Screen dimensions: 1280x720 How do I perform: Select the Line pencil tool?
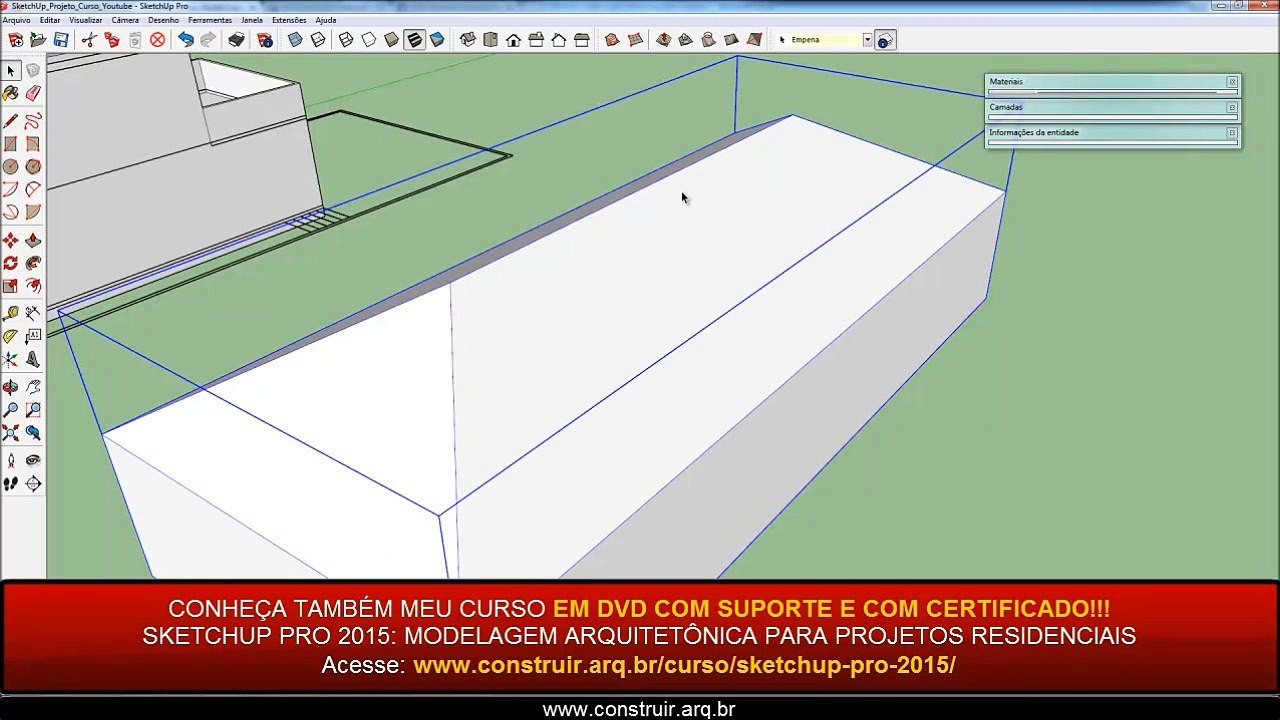coord(10,121)
